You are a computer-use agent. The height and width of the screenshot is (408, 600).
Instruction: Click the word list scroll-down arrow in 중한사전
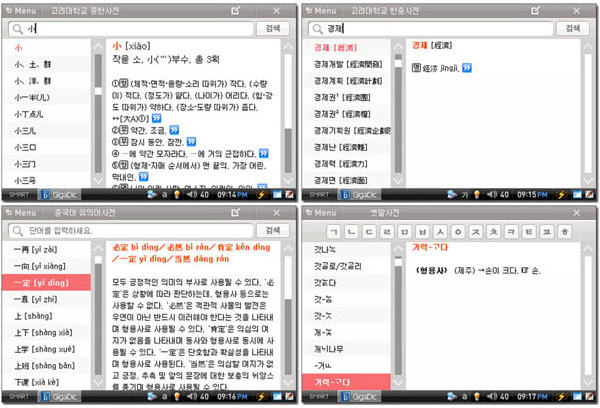tap(98, 181)
